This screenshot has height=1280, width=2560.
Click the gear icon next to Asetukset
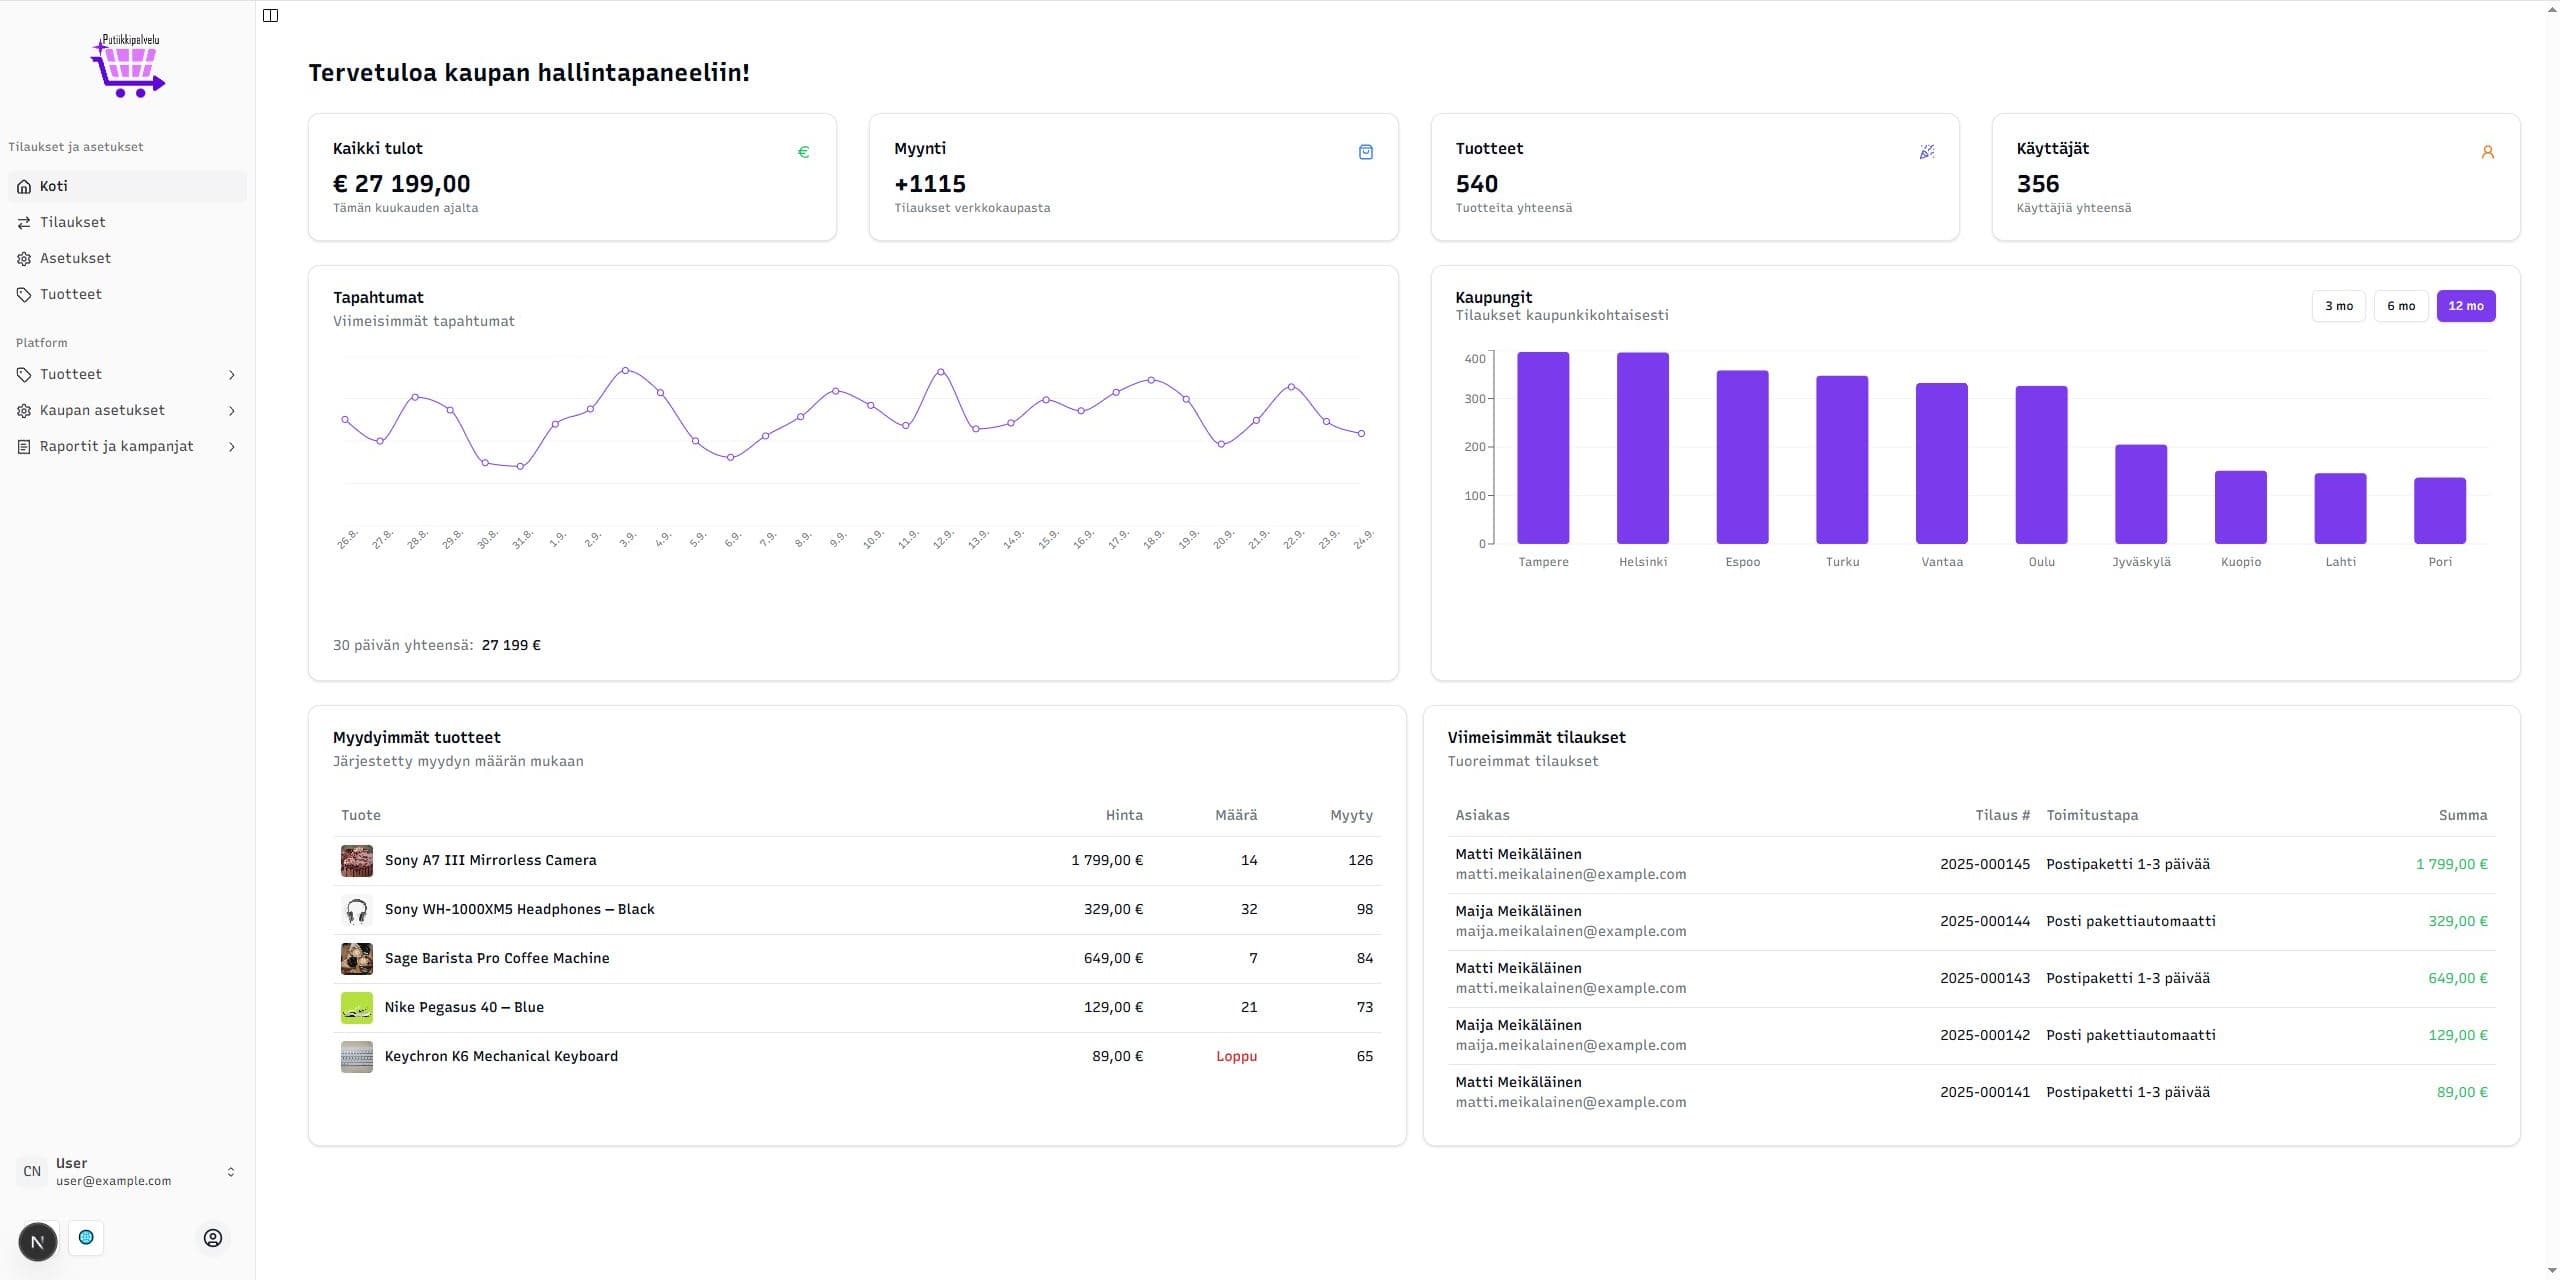coord(23,258)
